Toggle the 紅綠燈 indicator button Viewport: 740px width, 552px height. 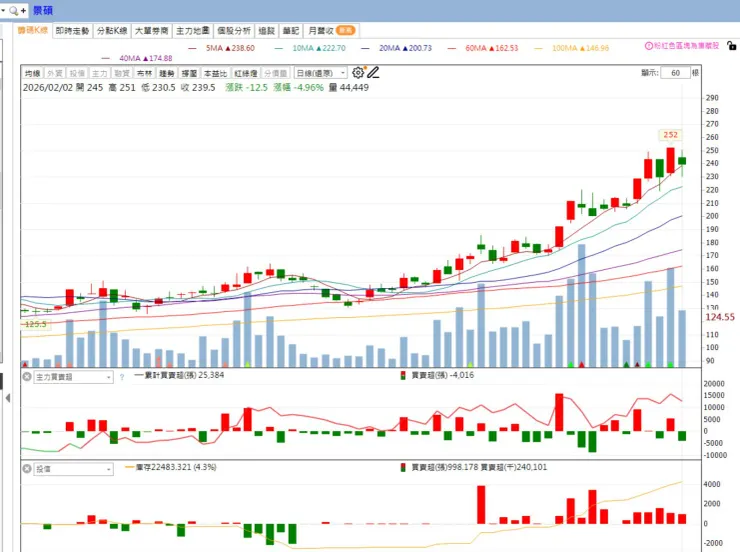(x=246, y=73)
